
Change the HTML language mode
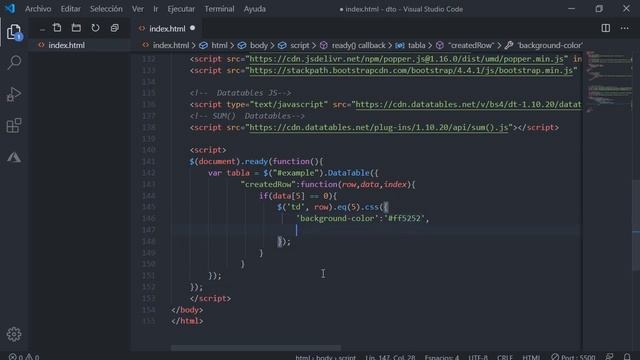point(531,357)
